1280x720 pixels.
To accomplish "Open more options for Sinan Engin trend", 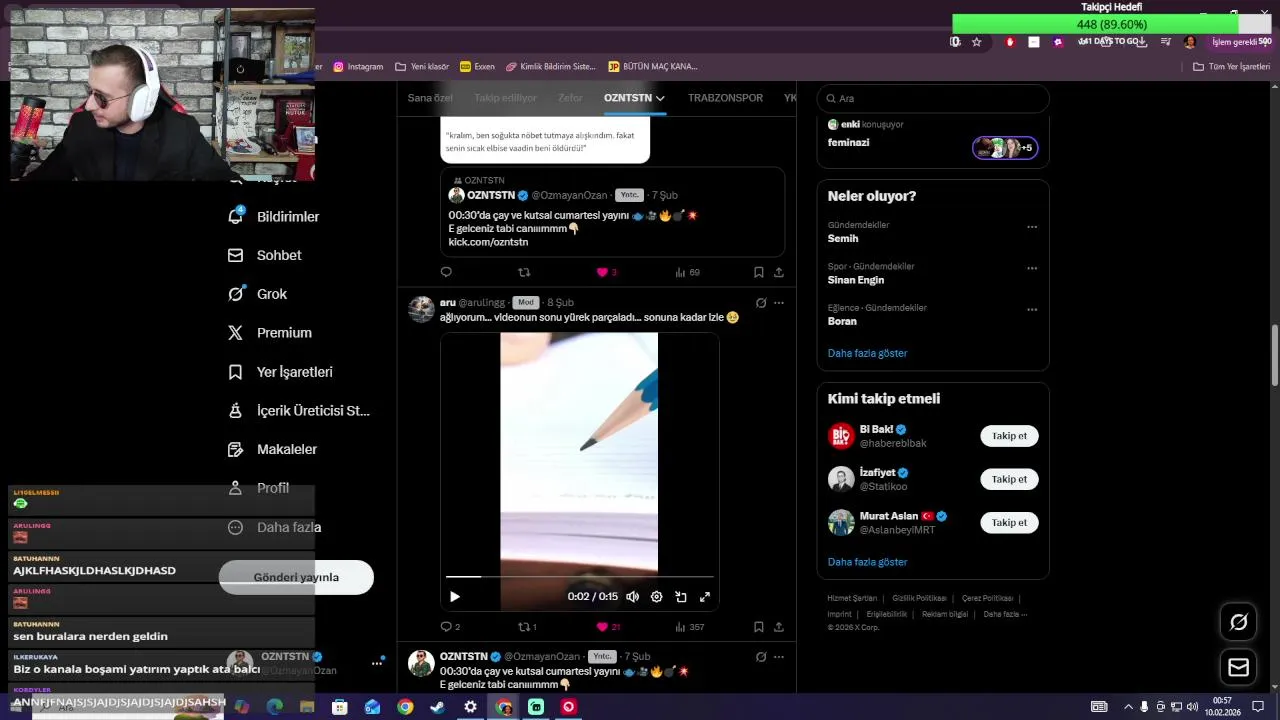I will (x=1032, y=269).
